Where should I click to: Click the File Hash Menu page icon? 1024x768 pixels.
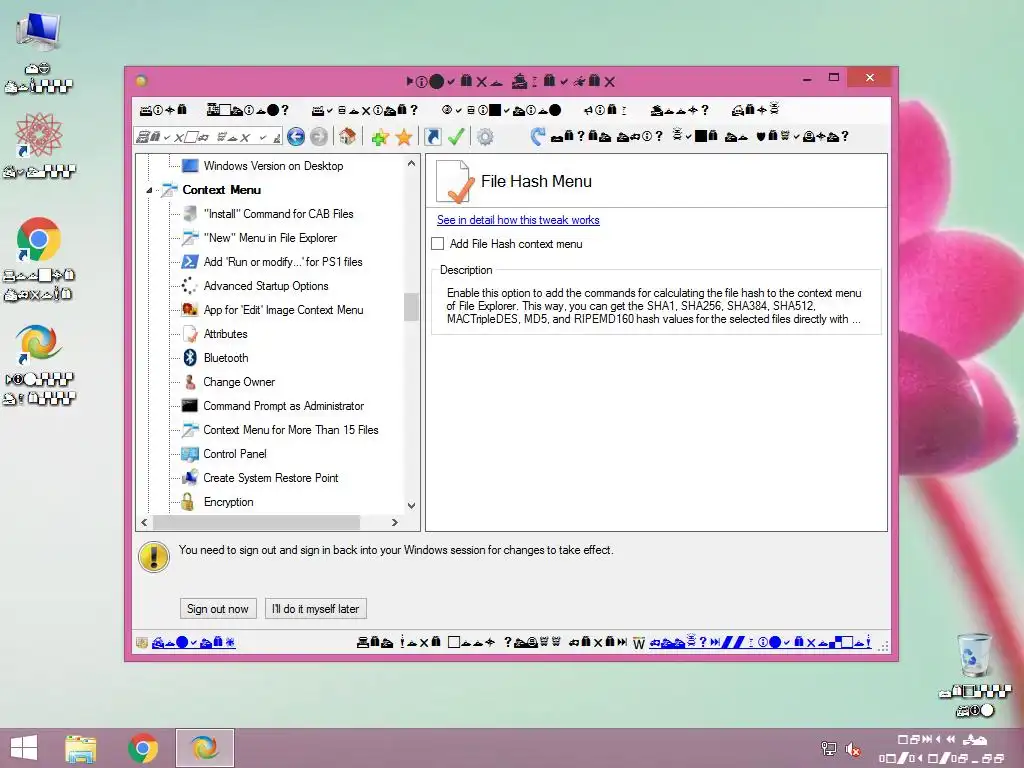point(455,181)
